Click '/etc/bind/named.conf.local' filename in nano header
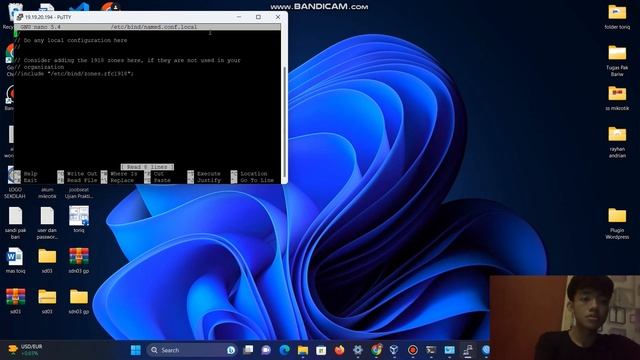Image resolution: width=640 pixels, height=360 pixels. [154, 27]
